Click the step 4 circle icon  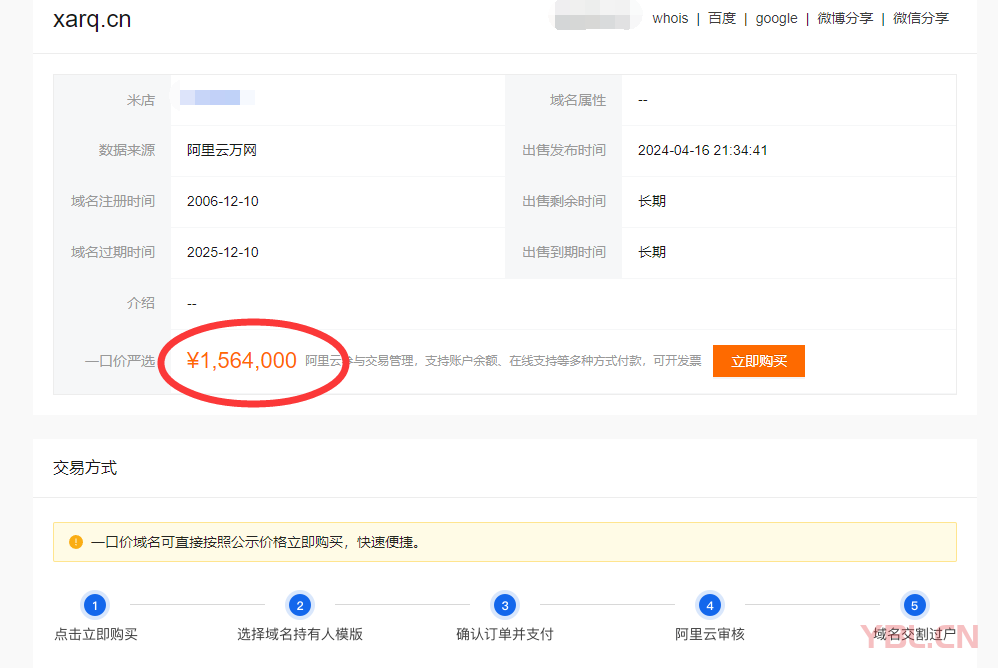pyautogui.click(x=709, y=605)
